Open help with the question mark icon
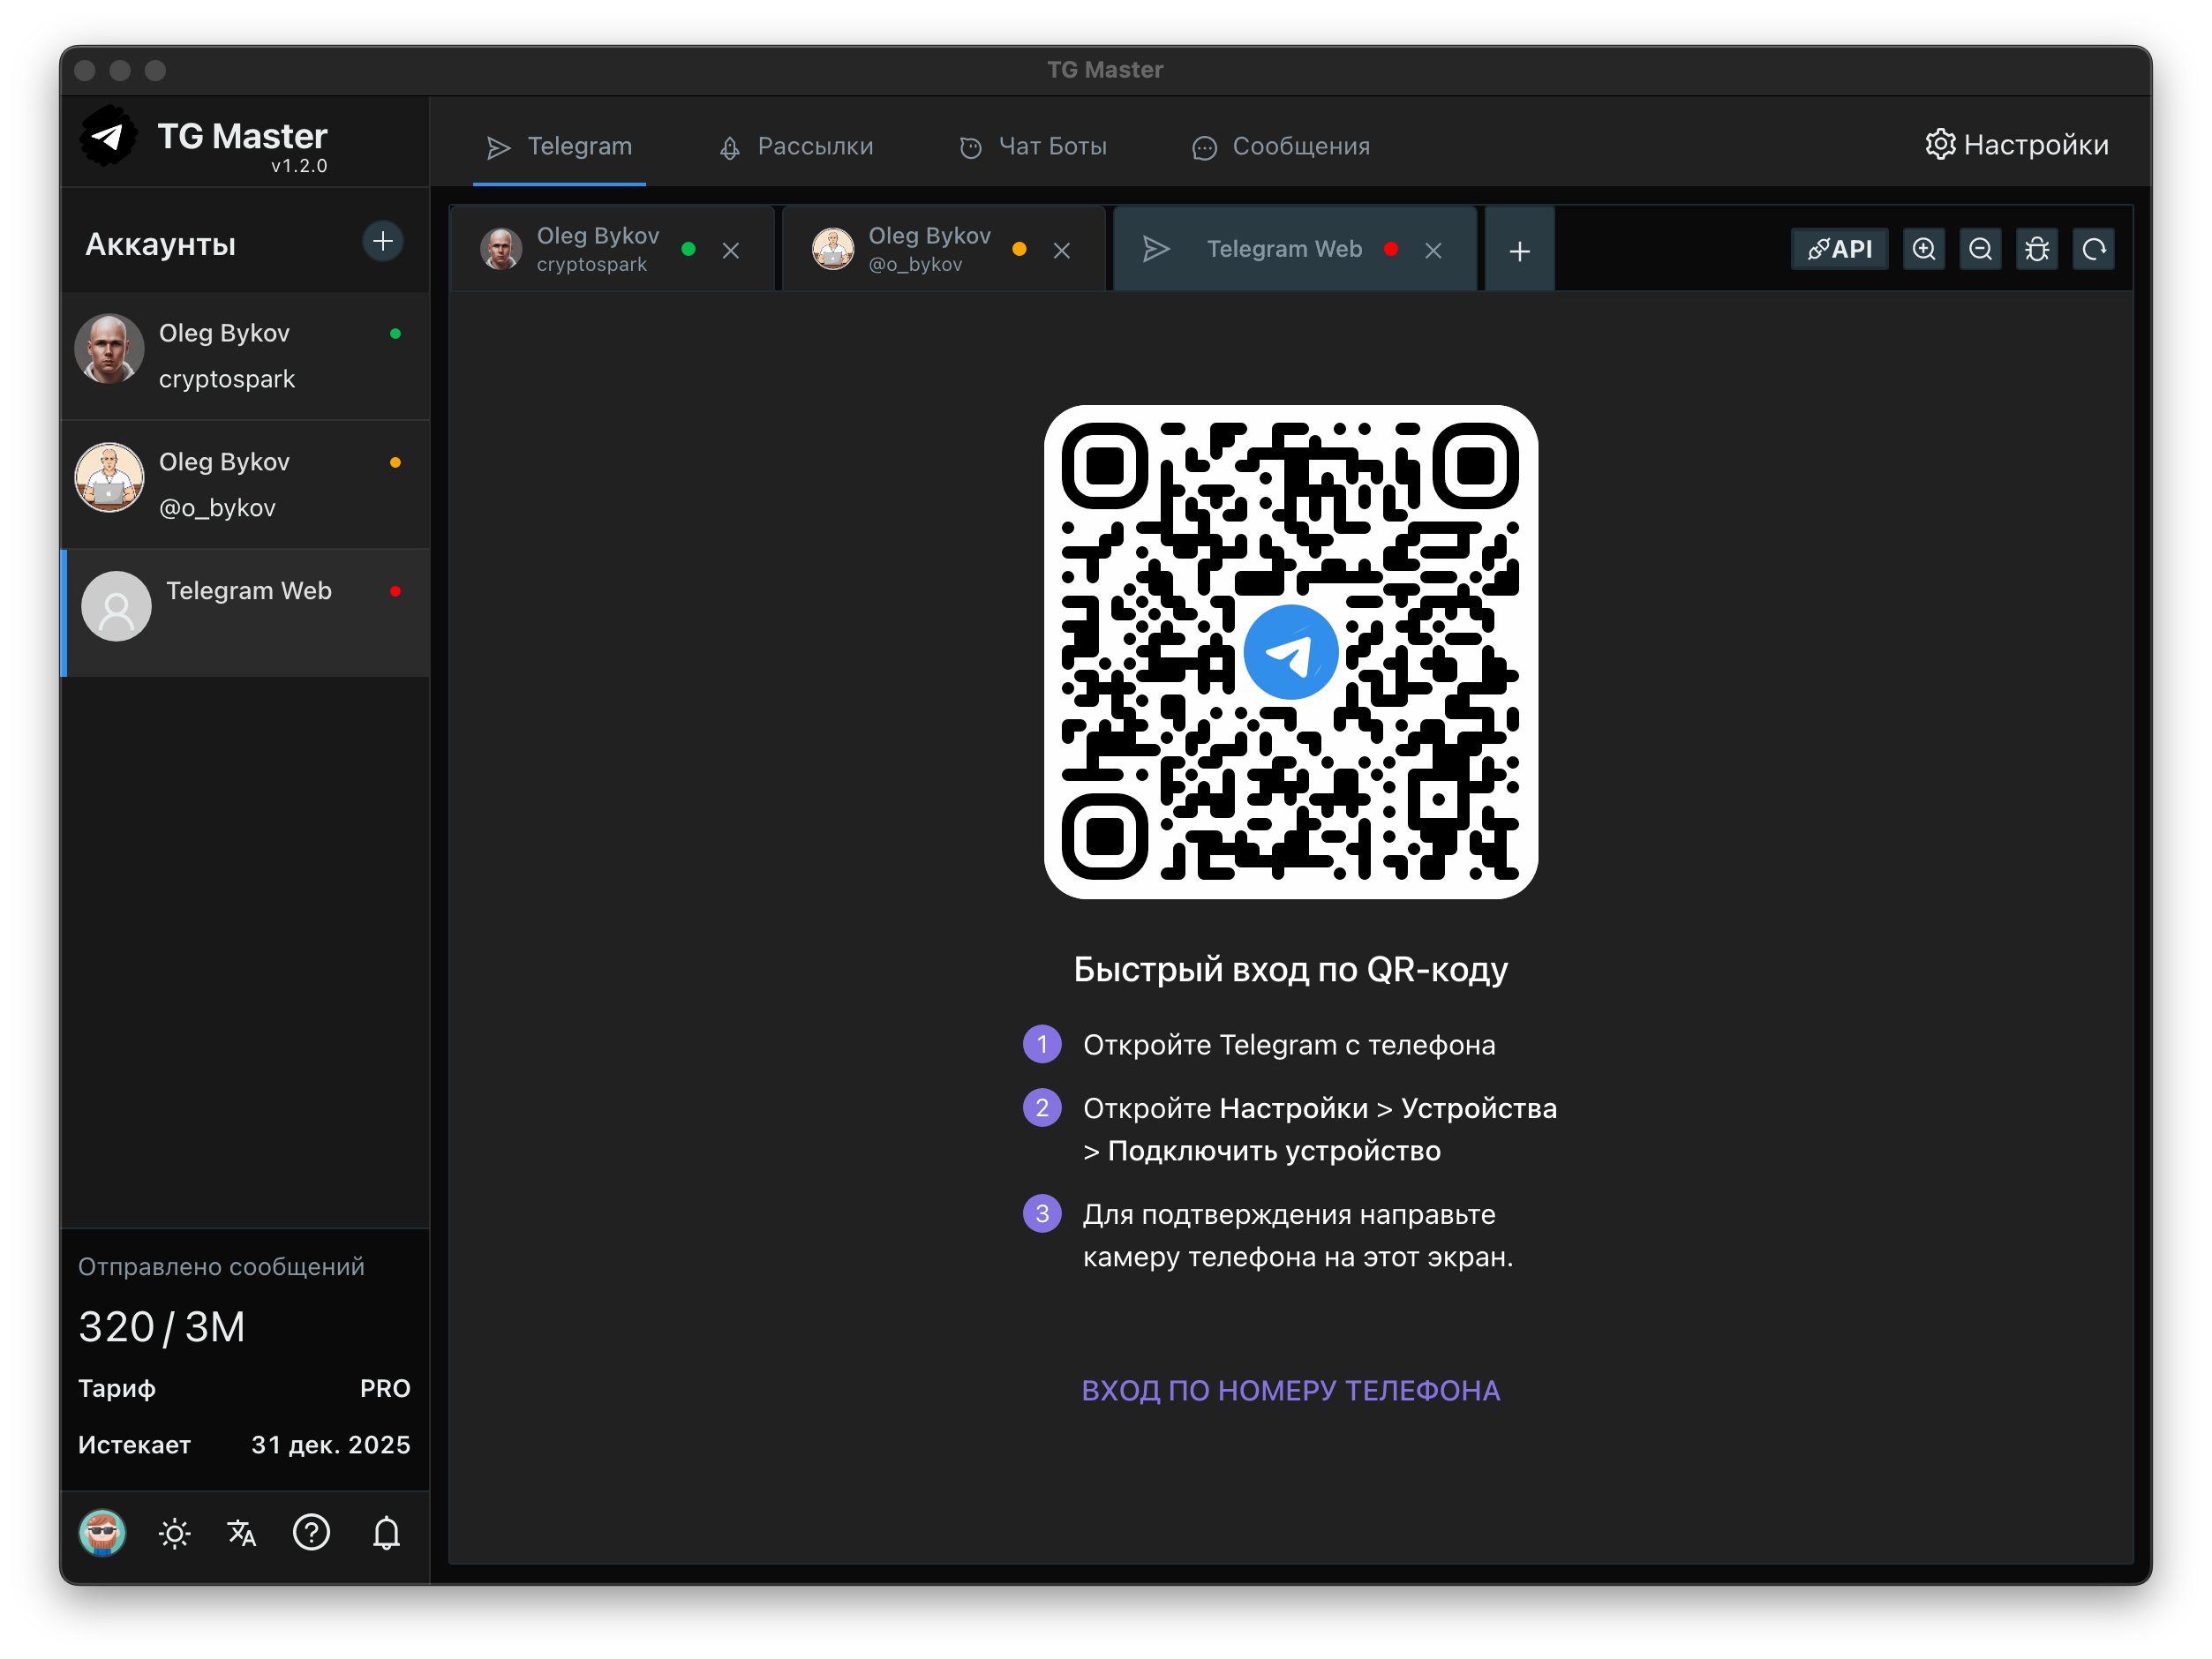2212x1659 pixels. point(311,1533)
